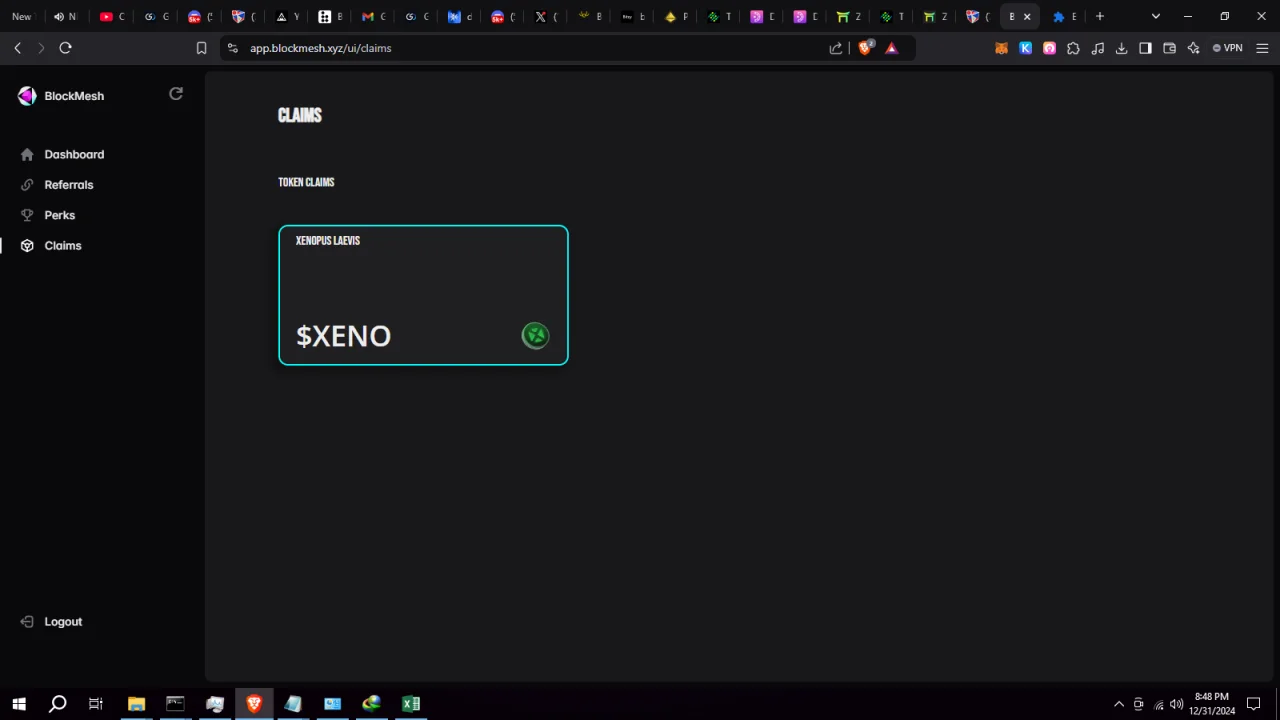Open the Windows Start menu
Screen dimensions: 1280x720
[19, 704]
